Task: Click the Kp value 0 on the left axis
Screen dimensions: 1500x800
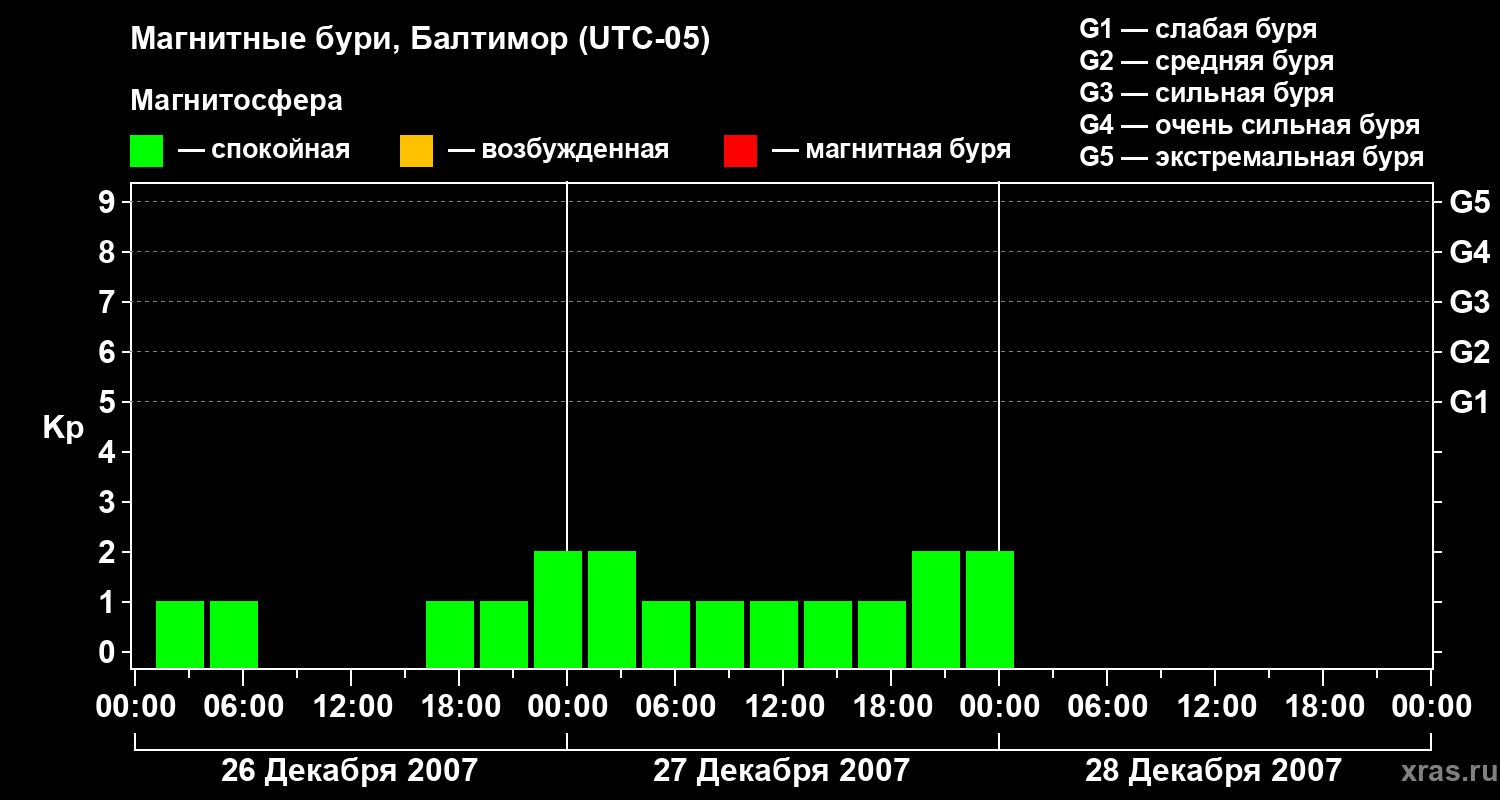Action: (109, 652)
